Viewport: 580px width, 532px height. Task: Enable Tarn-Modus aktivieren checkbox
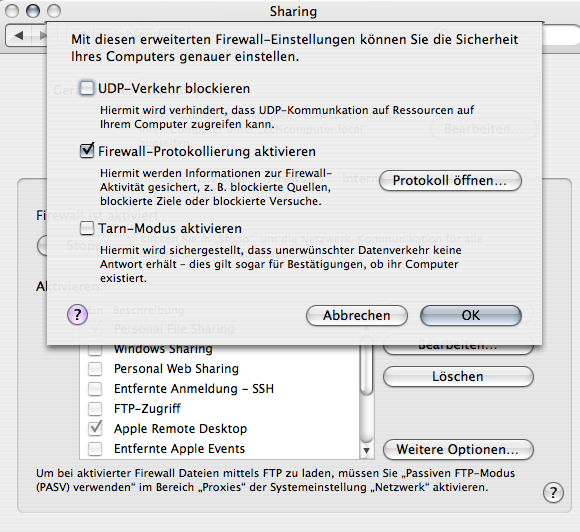pos(87,228)
